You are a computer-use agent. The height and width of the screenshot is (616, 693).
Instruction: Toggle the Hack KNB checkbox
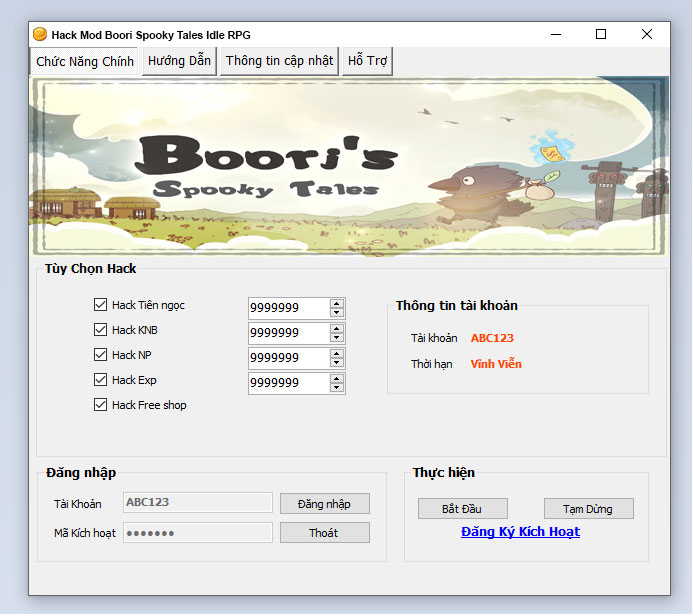point(100,330)
